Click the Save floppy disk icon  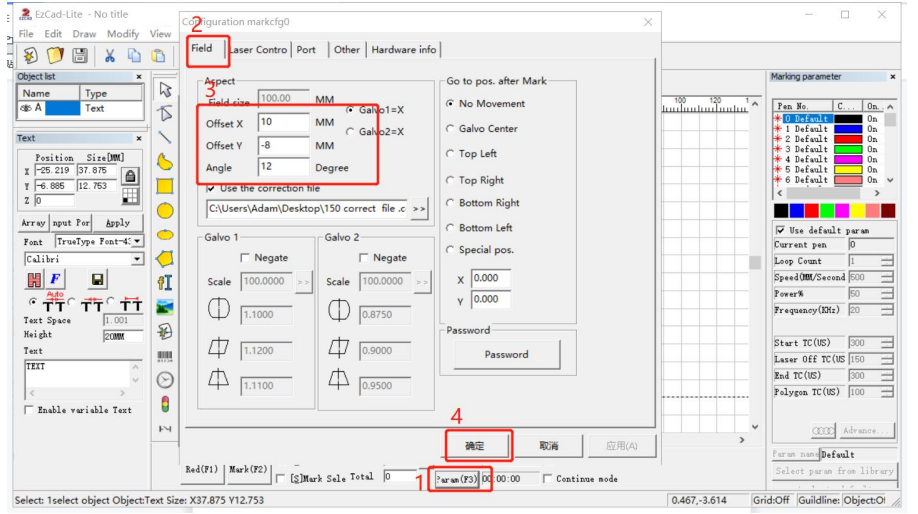pos(80,56)
